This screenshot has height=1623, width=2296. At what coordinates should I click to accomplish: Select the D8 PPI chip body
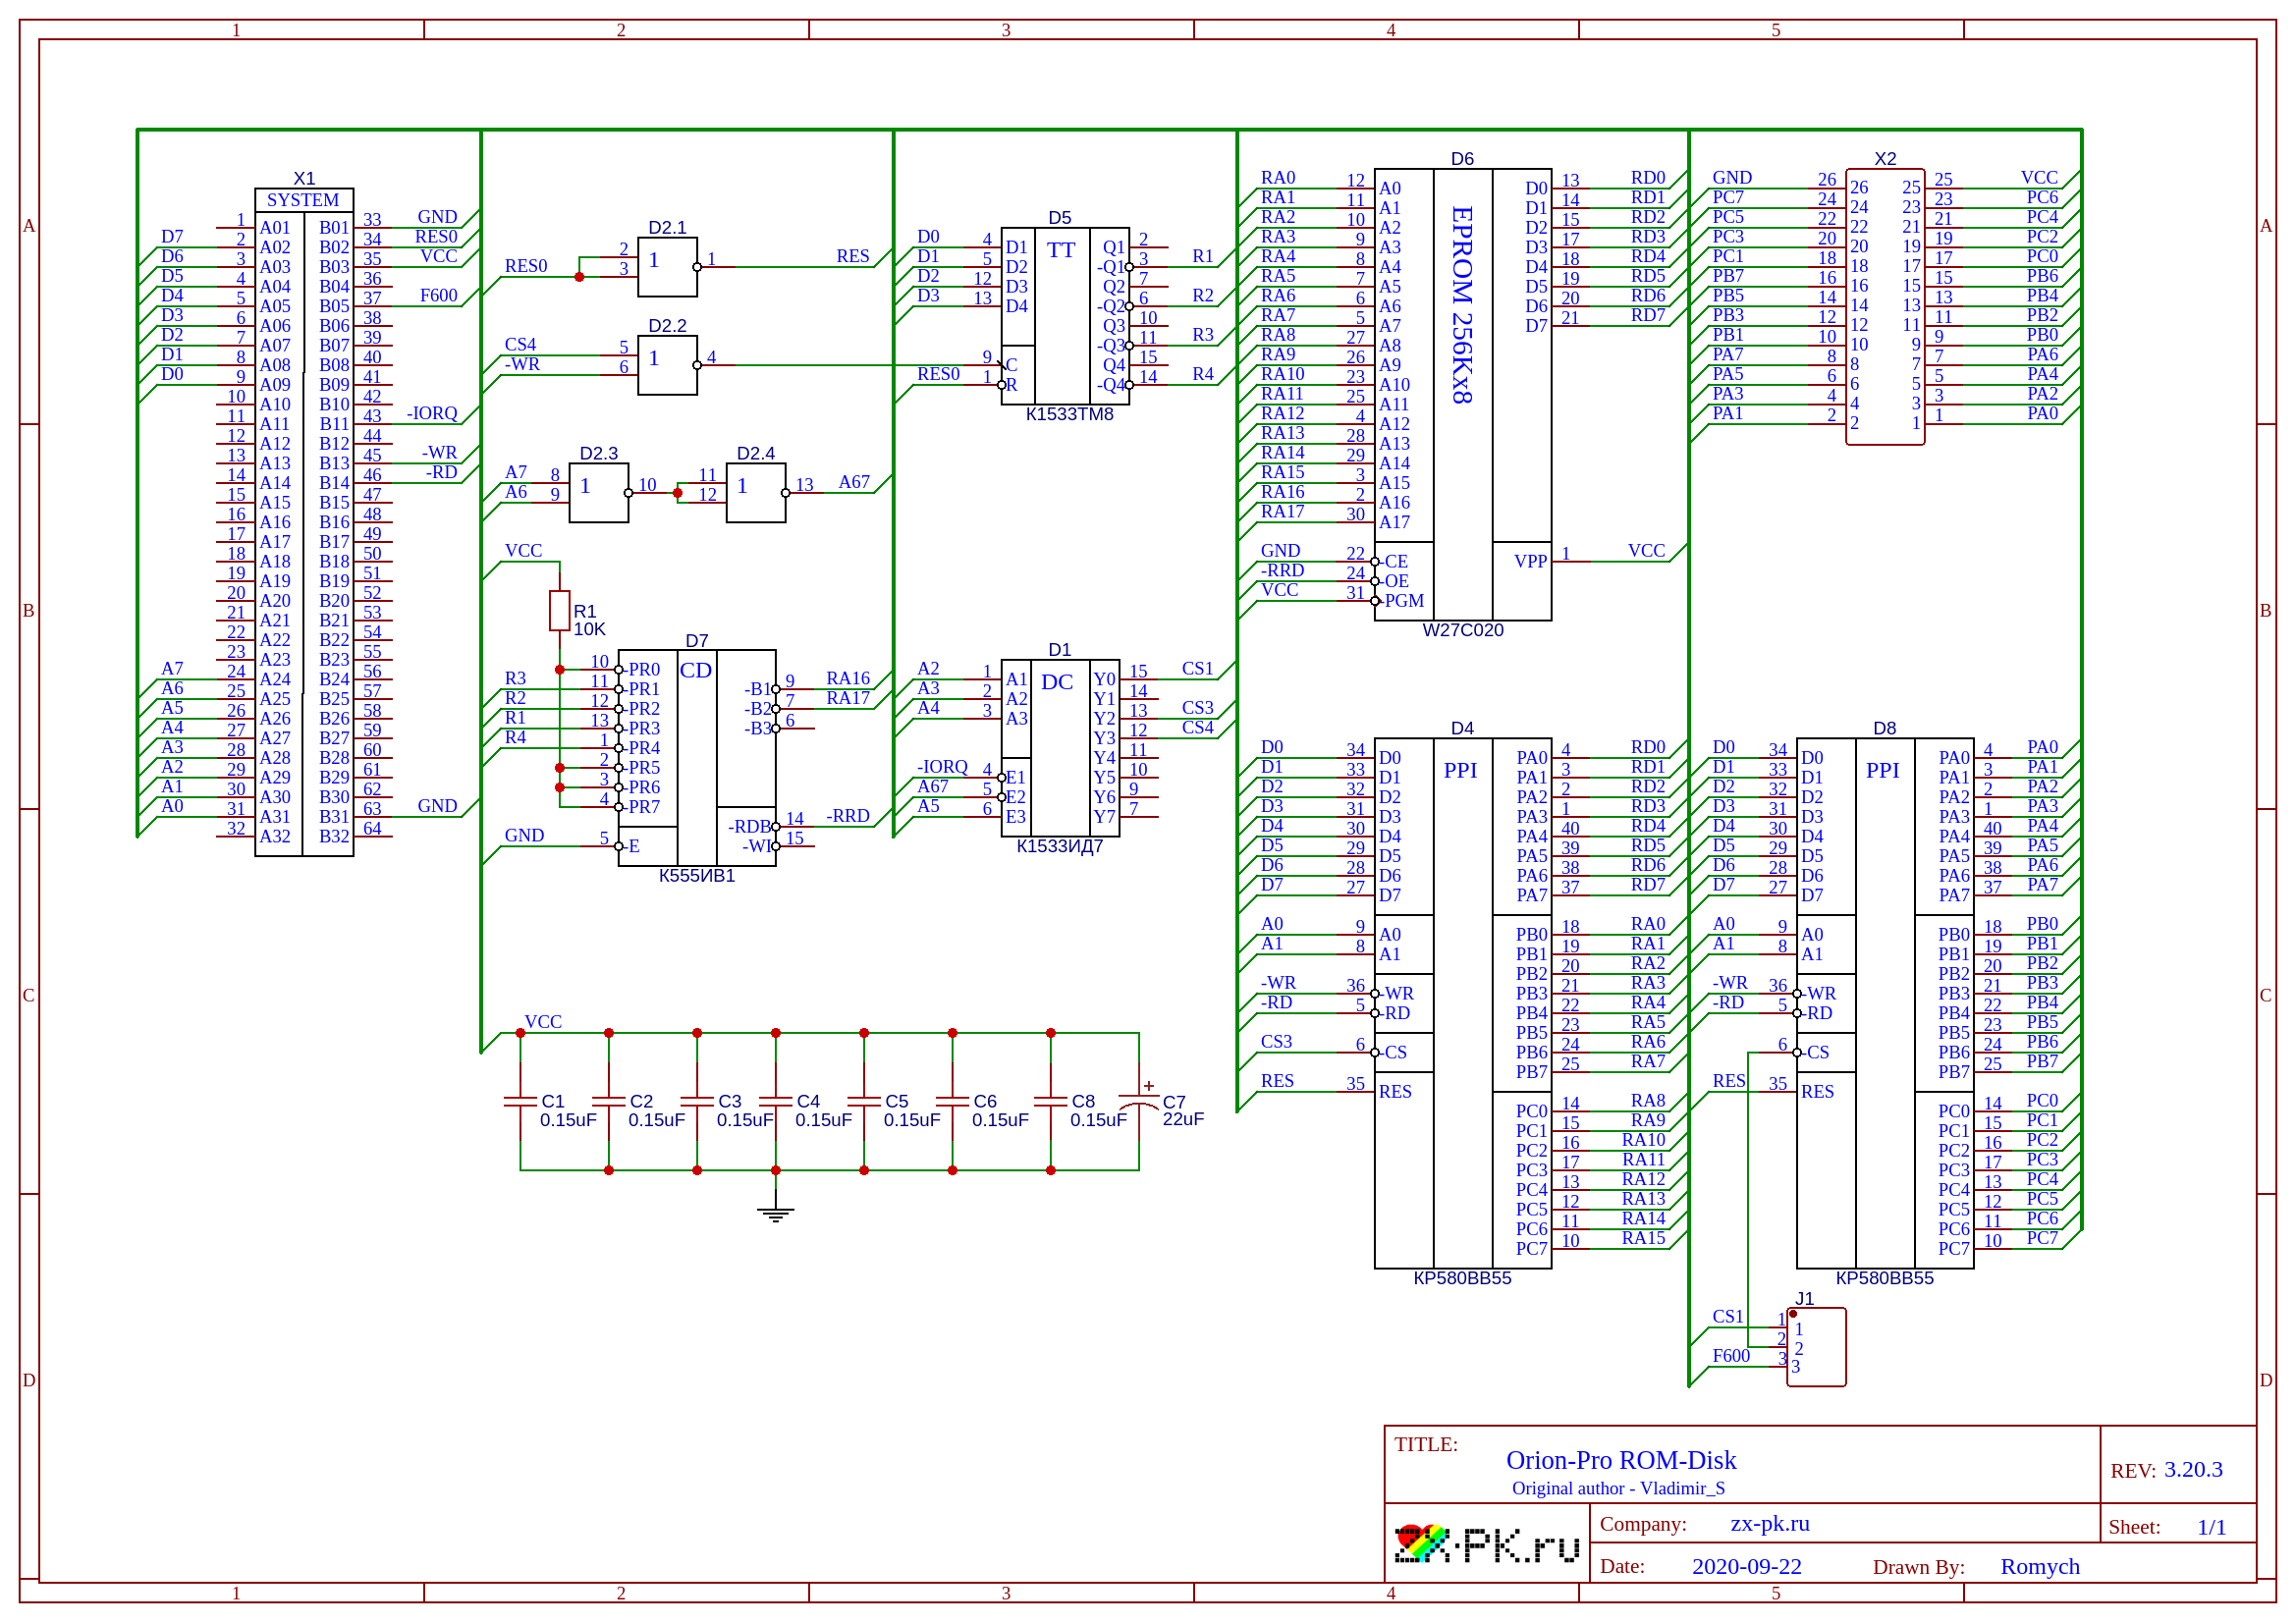click(x=1884, y=1002)
